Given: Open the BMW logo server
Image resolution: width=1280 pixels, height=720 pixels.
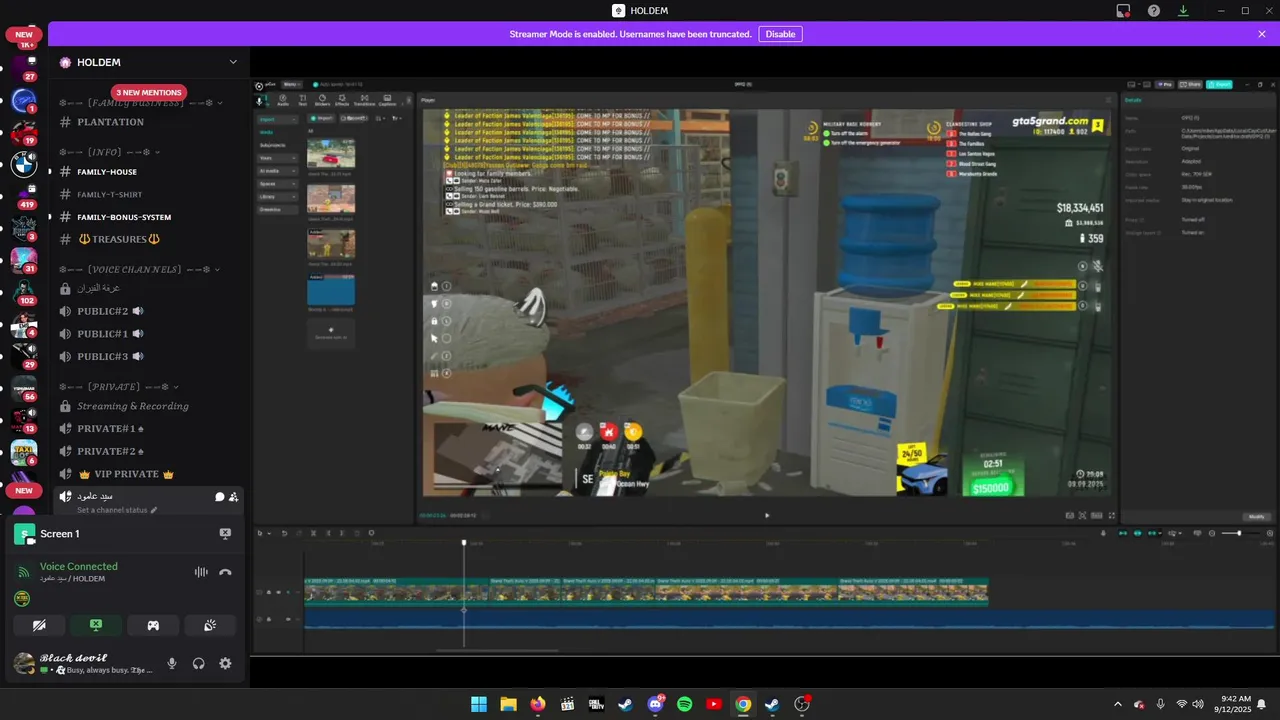Looking at the screenshot, I should 24,166.
